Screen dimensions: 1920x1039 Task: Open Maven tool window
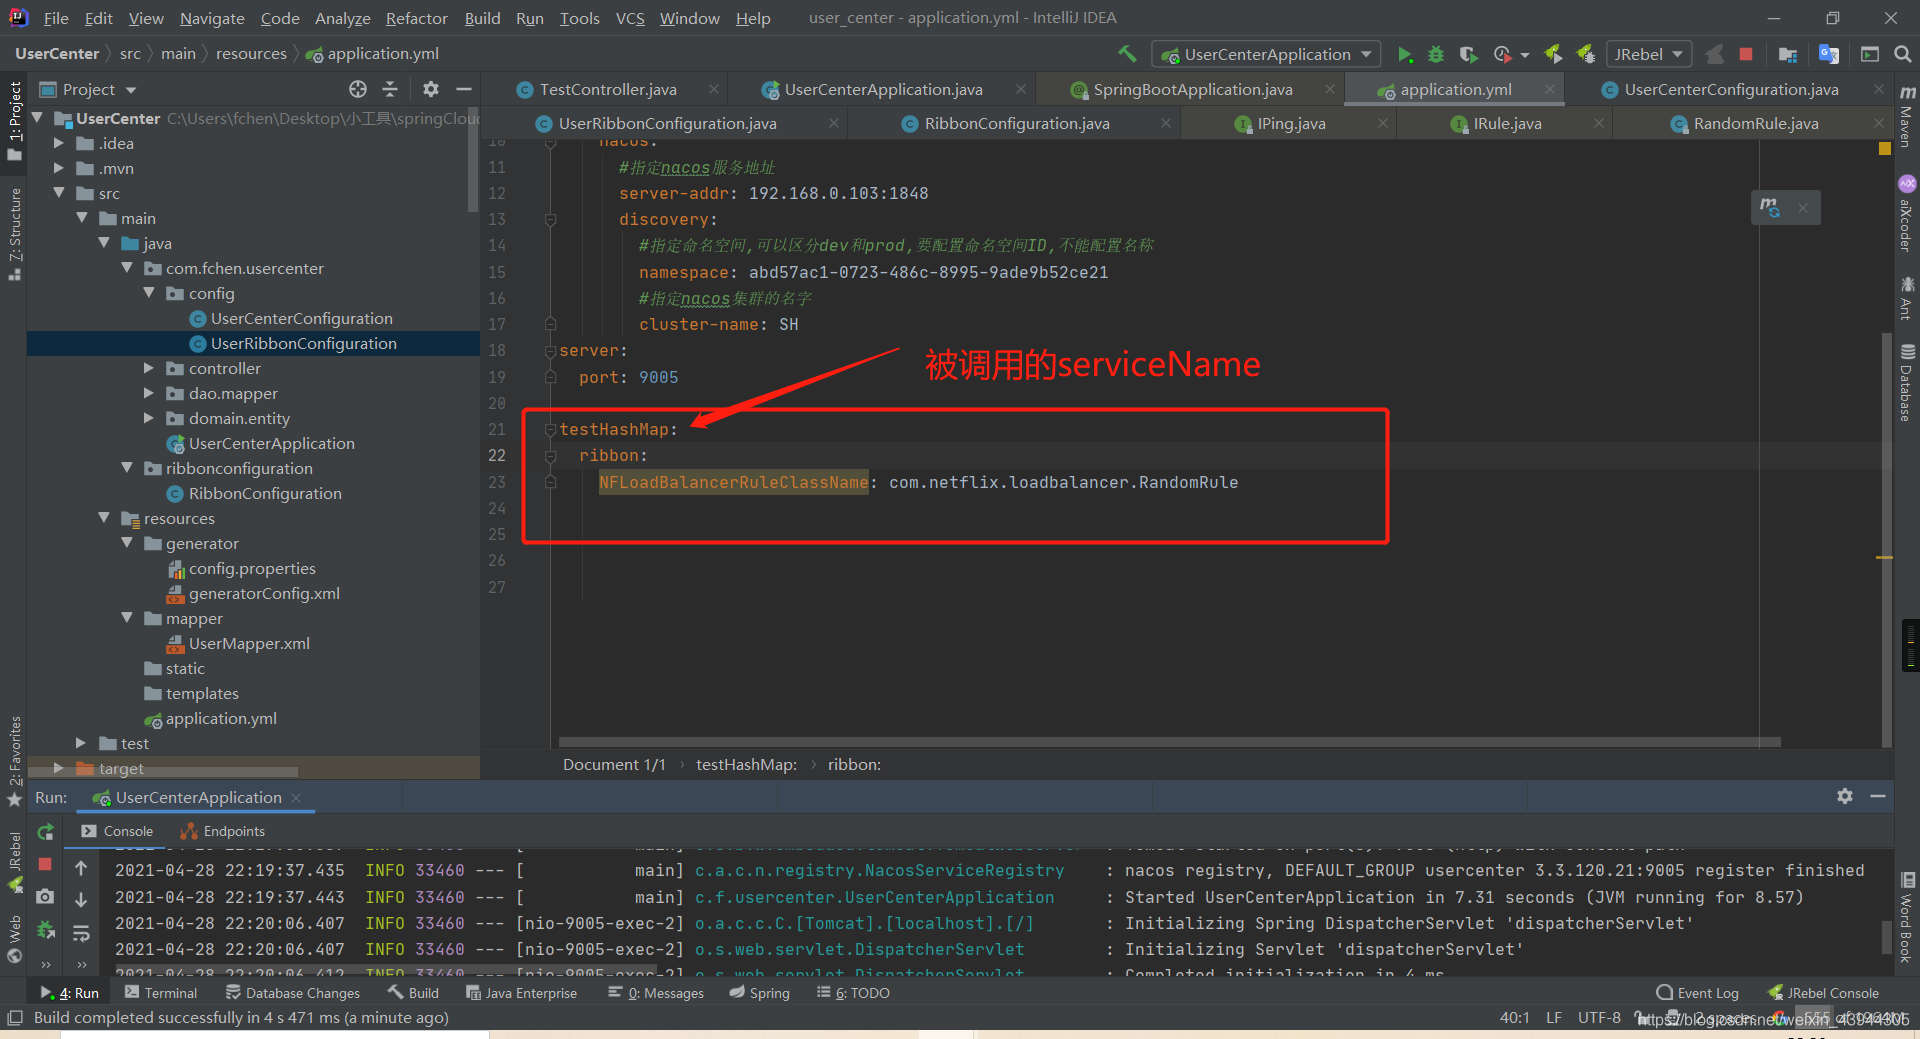tap(1907, 116)
